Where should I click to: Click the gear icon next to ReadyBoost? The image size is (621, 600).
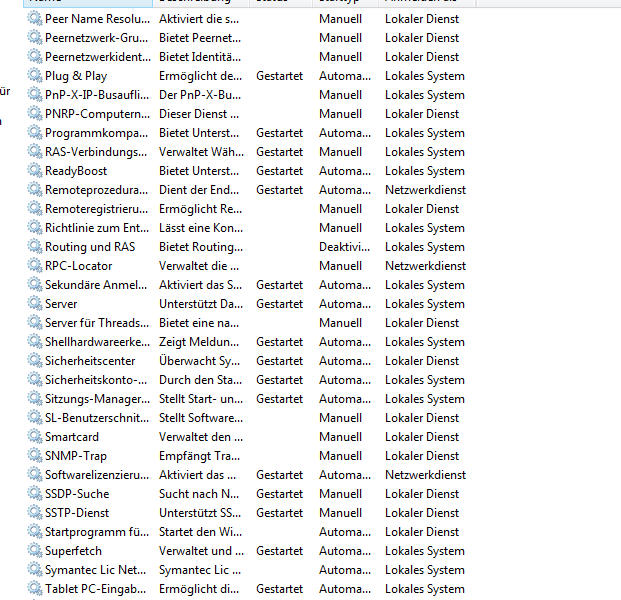(35, 171)
